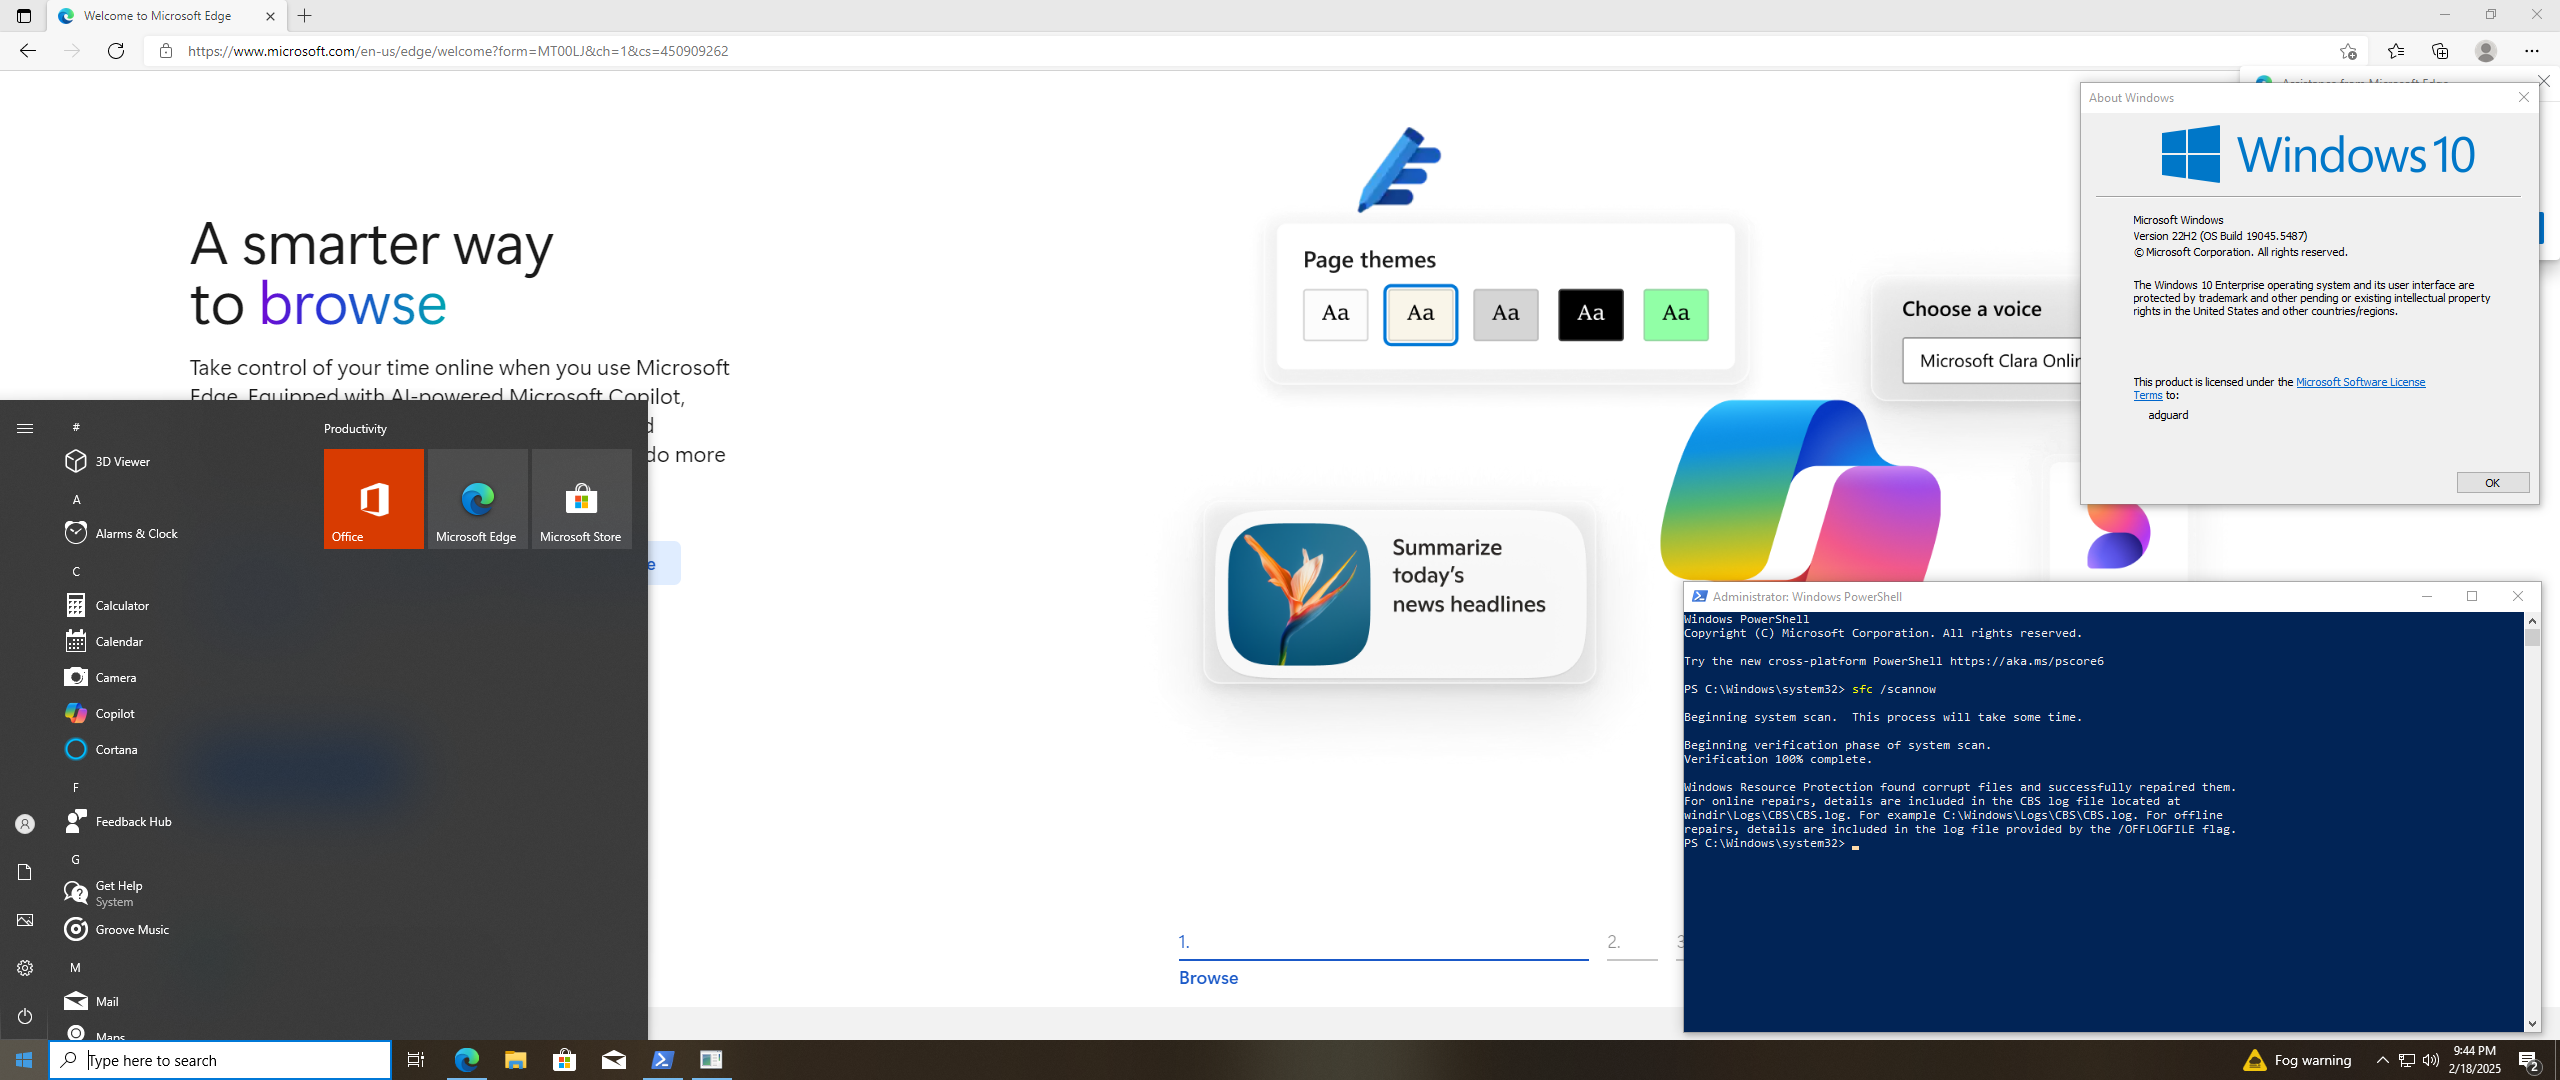The height and width of the screenshot is (1080, 2560).
Task: Open the volume control in tray
Action: [2431, 1060]
